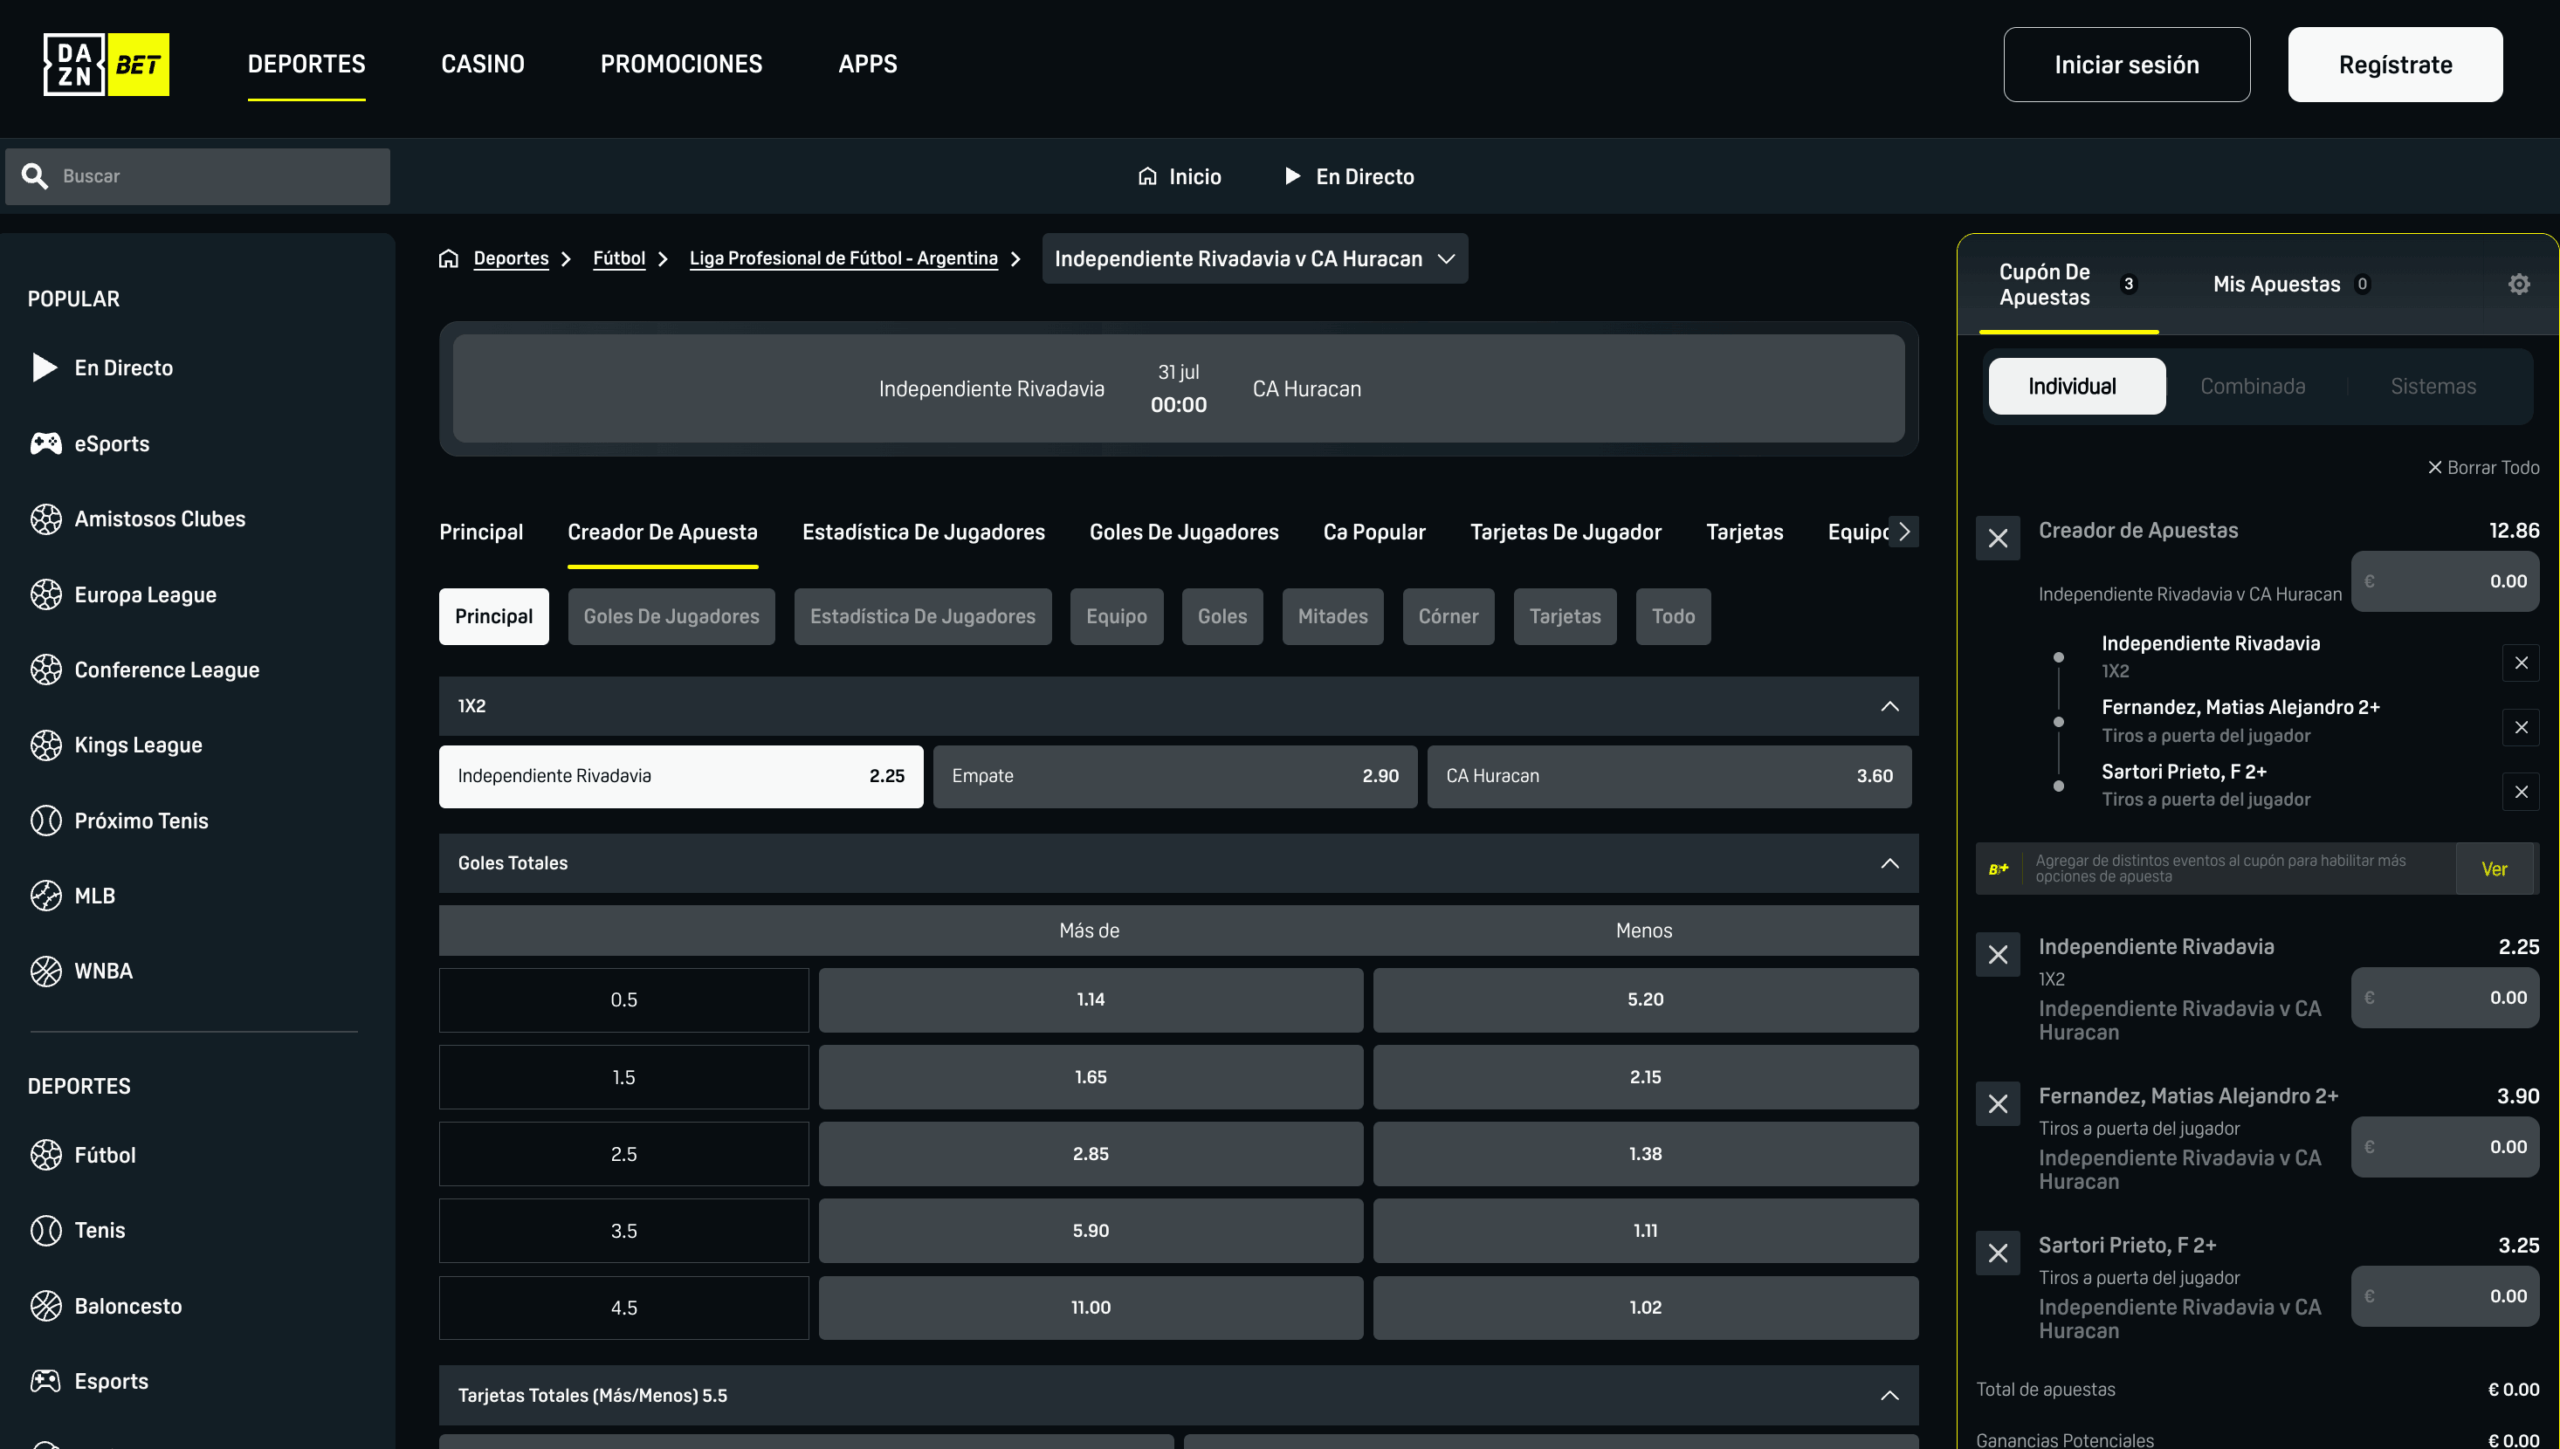Filter by Mitades markets chip
Image resolution: width=2560 pixels, height=1449 pixels.
click(1333, 616)
